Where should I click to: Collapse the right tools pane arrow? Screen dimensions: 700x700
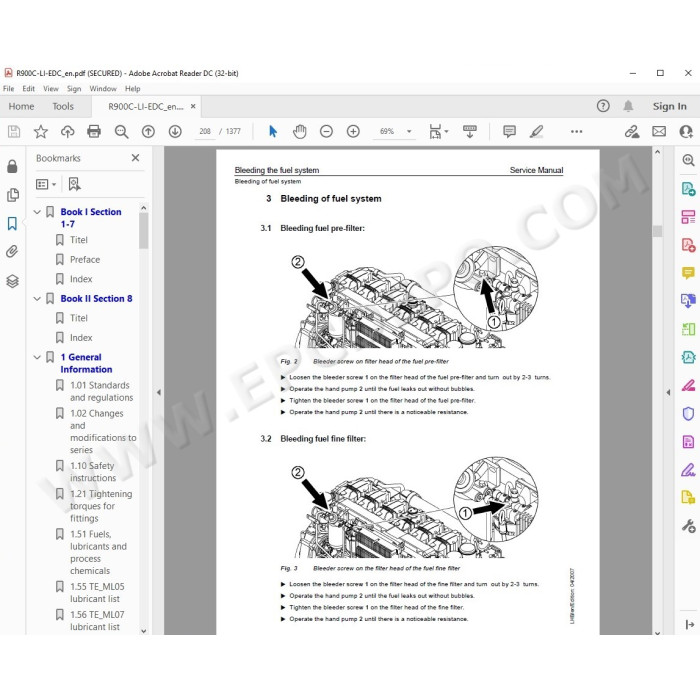tap(668, 392)
